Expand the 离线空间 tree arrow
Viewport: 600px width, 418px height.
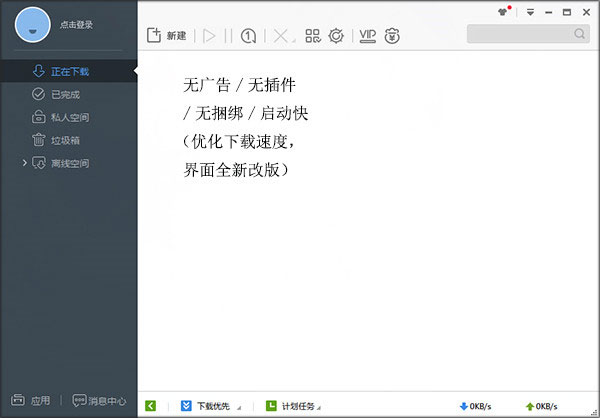click(24, 163)
